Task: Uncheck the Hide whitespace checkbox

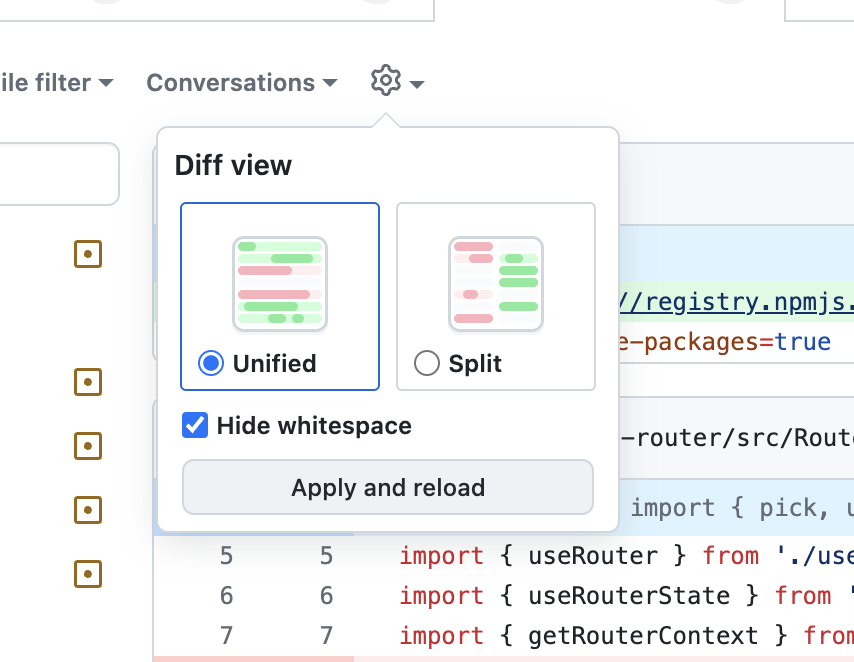Action: point(195,426)
